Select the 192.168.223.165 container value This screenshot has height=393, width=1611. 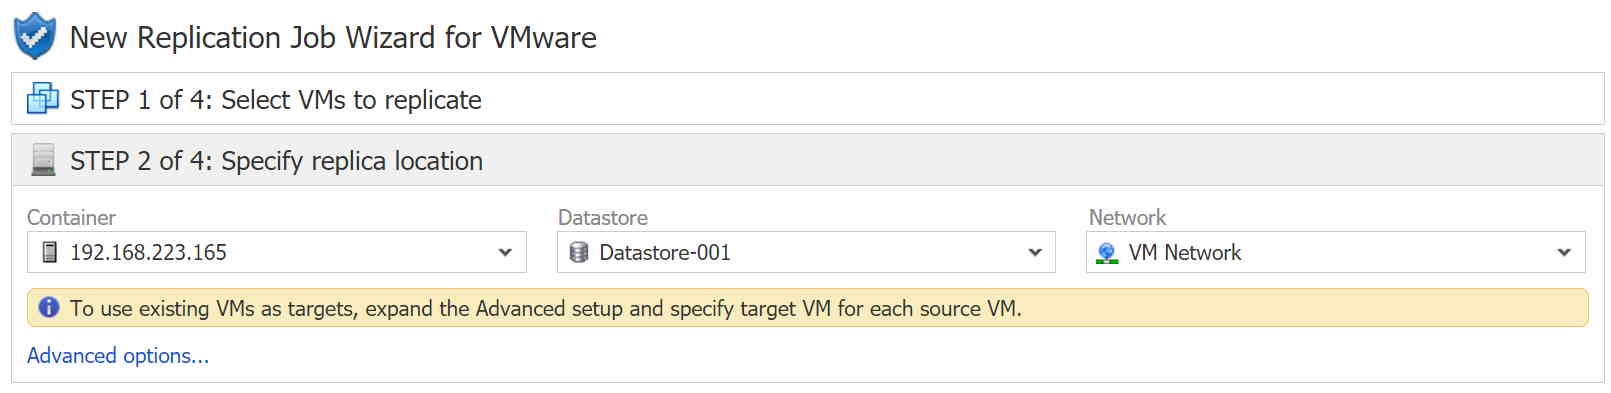[148, 252]
